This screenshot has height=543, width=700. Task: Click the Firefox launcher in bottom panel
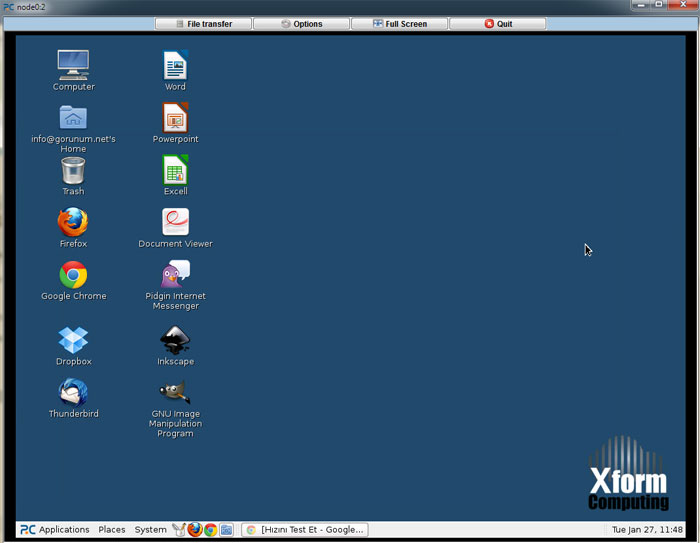pyautogui.click(x=195, y=530)
